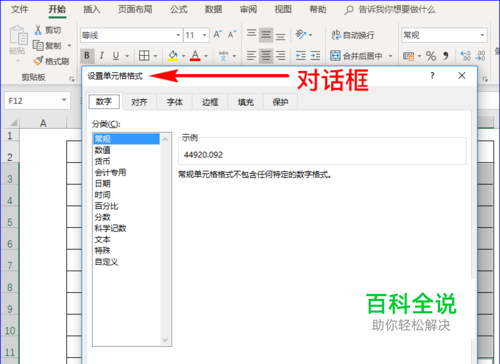
Task: Select column A header
Action: 43,123
